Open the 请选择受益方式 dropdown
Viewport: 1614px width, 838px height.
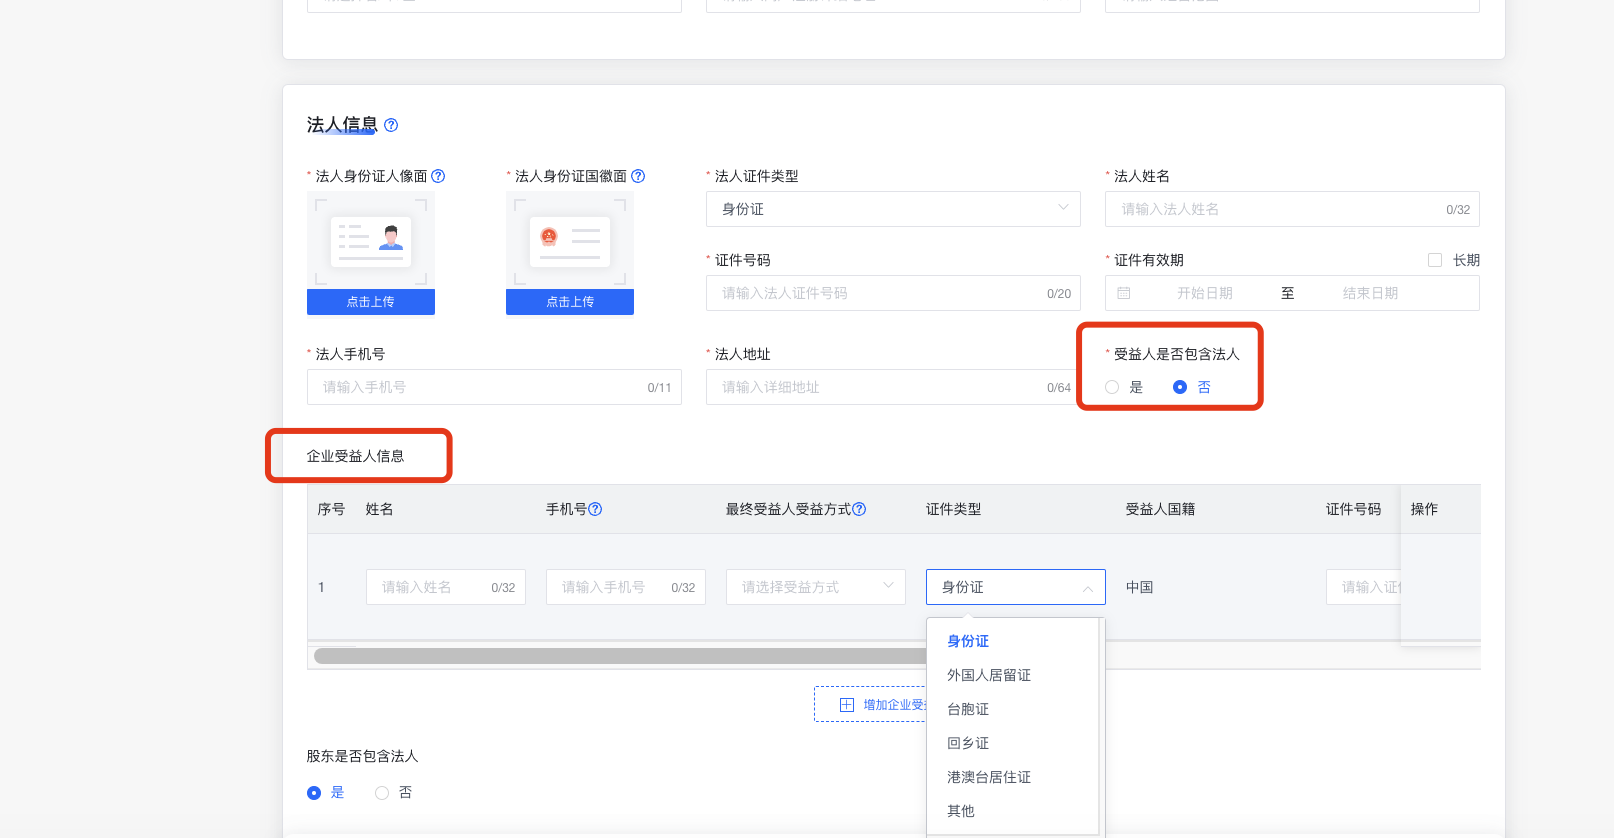(x=816, y=587)
